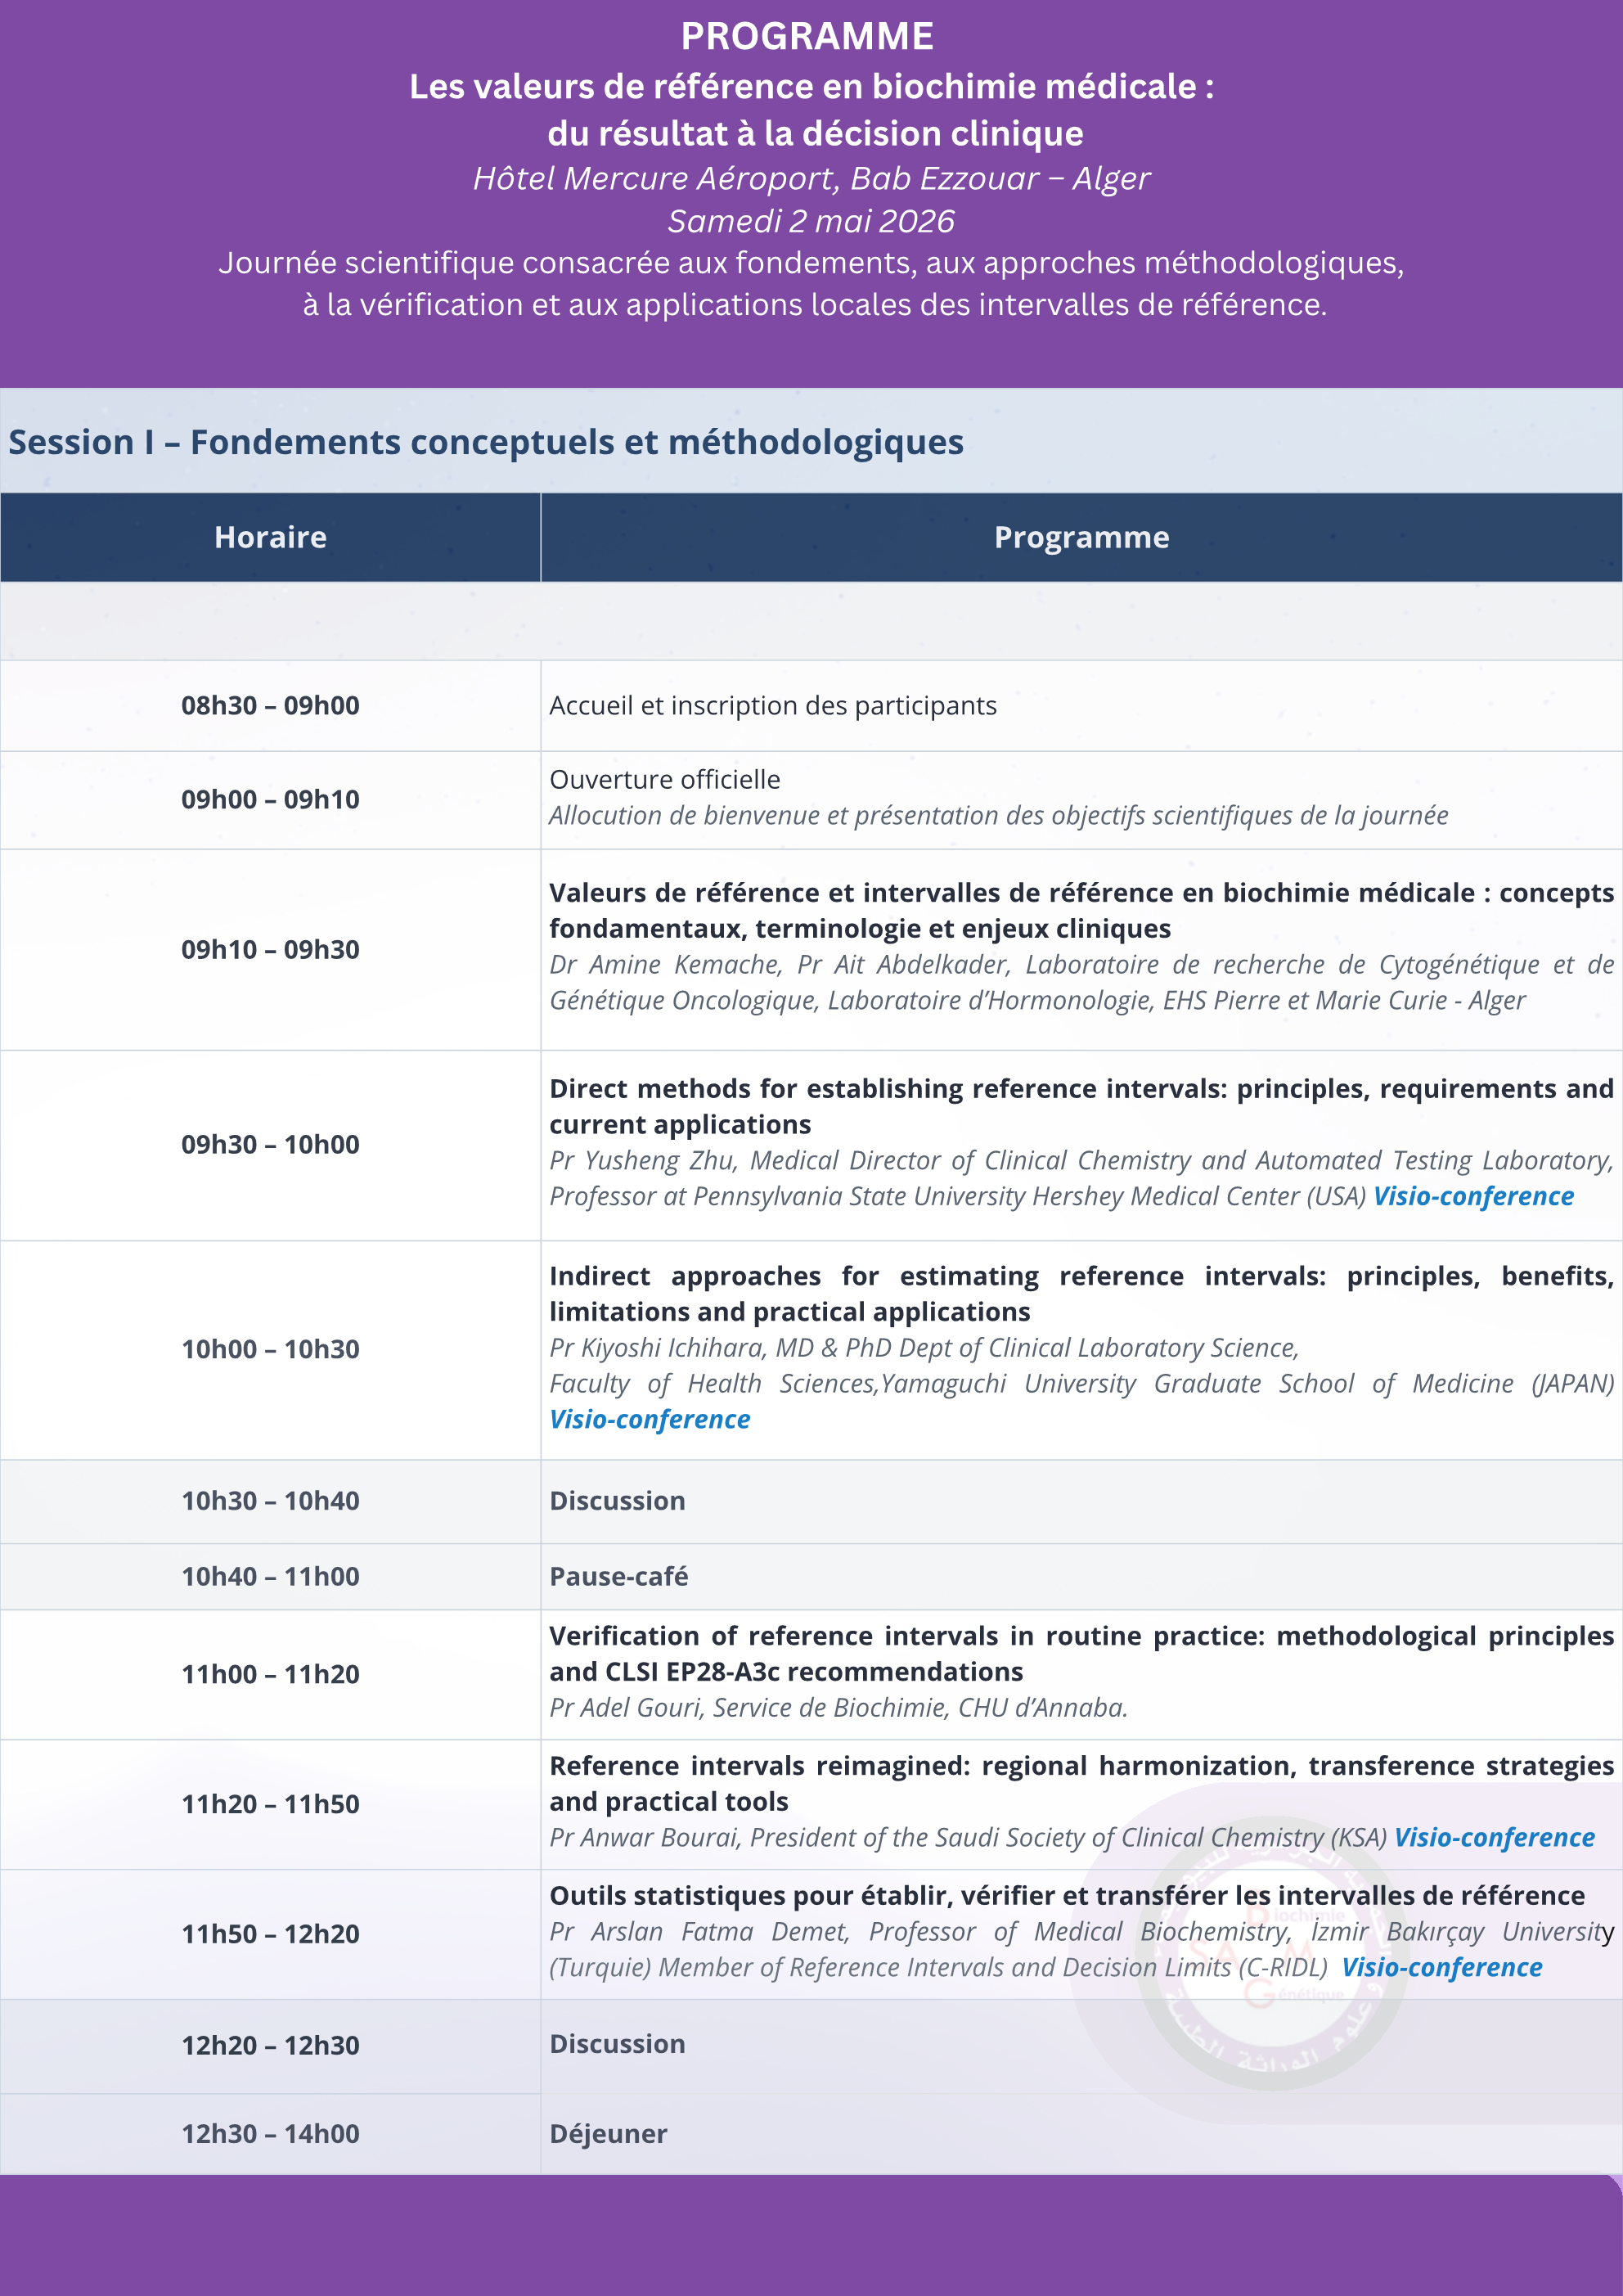Click the time slot 12h20 – 12h30
1623x2296 pixels.
[270, 2045]
